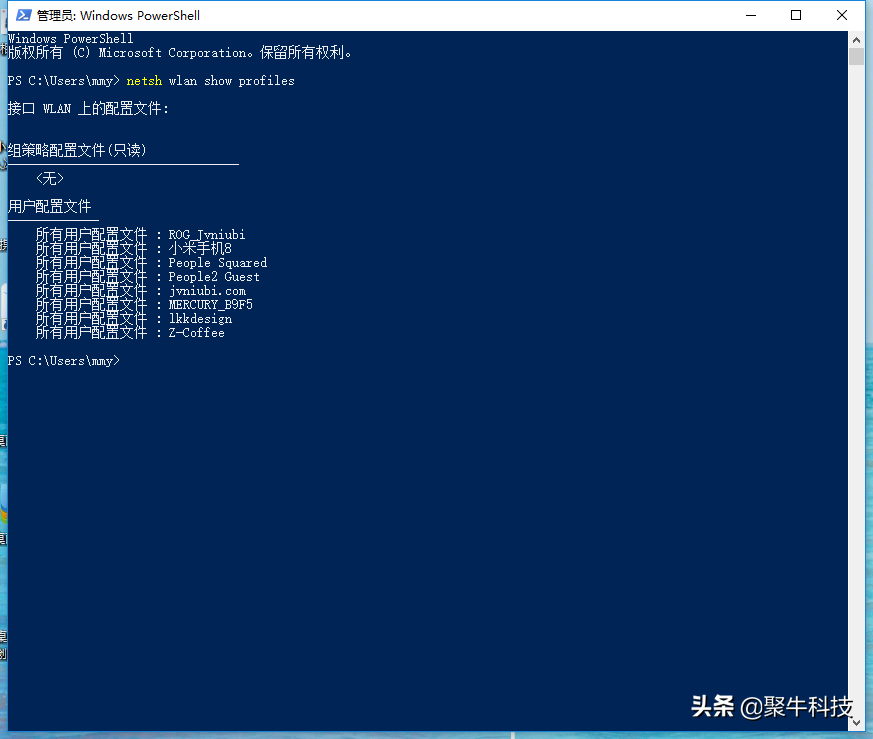Screen dimensions: 873x739
Task: Click the last PS C:\Users\mmy> prompt
Action: [63, 361]
